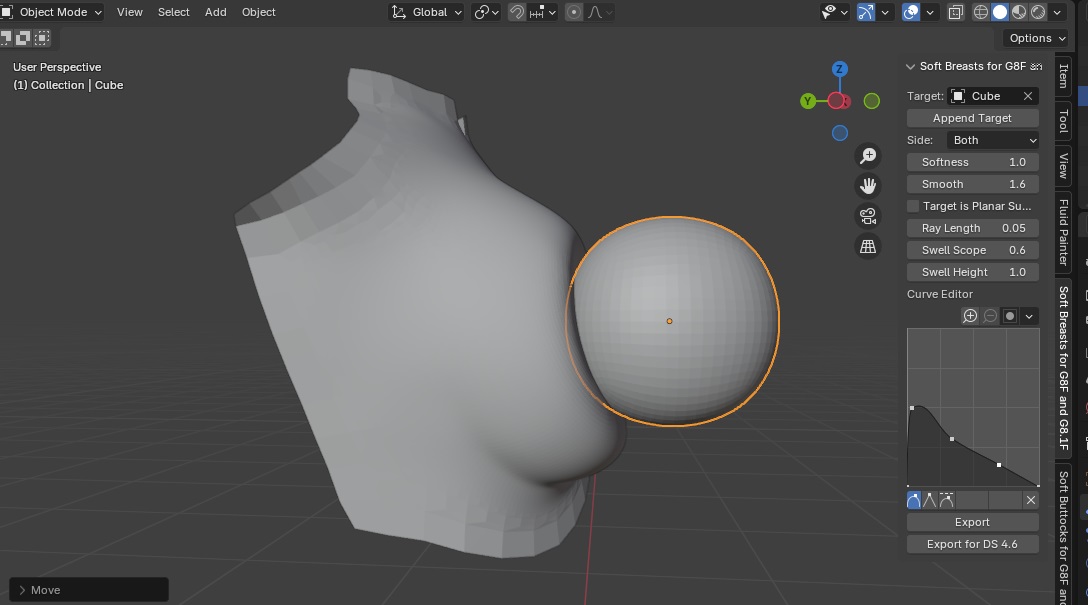1088x605 pixels.
Task: Click the Export for DS 4.6 button
Action: pyautogui.click(x=972, y=545)
